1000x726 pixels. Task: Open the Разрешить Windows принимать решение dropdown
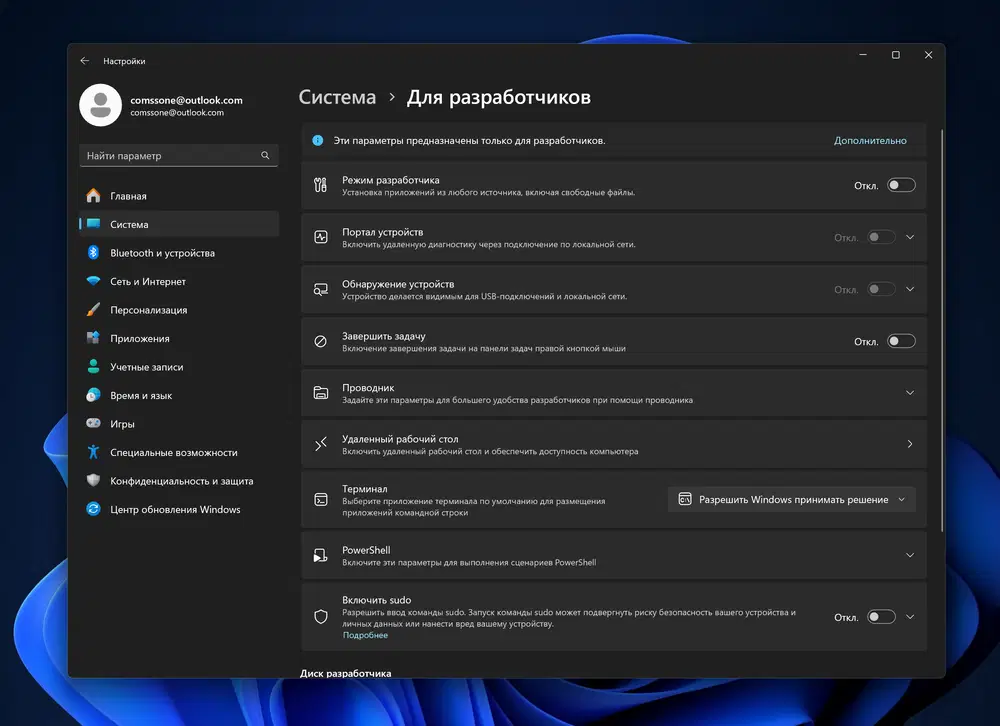[791, 500]
